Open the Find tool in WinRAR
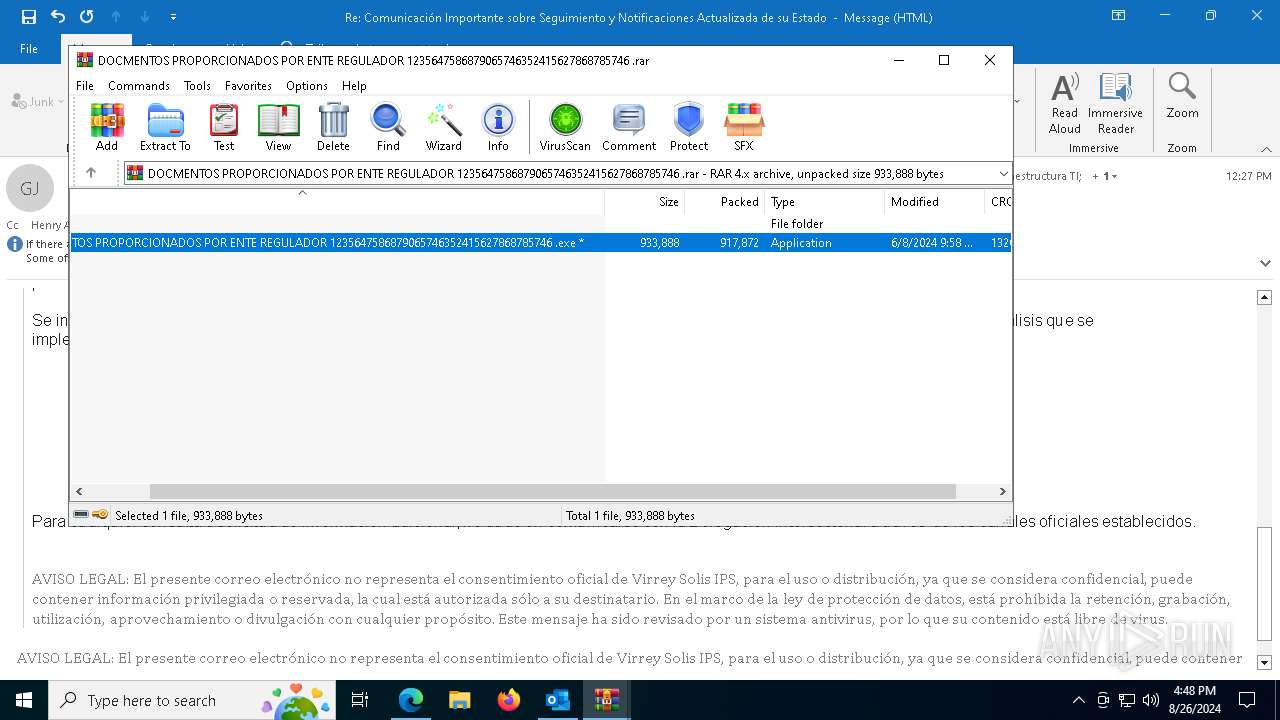This screenshot has width=1280, height=720. tap(388, 127)
